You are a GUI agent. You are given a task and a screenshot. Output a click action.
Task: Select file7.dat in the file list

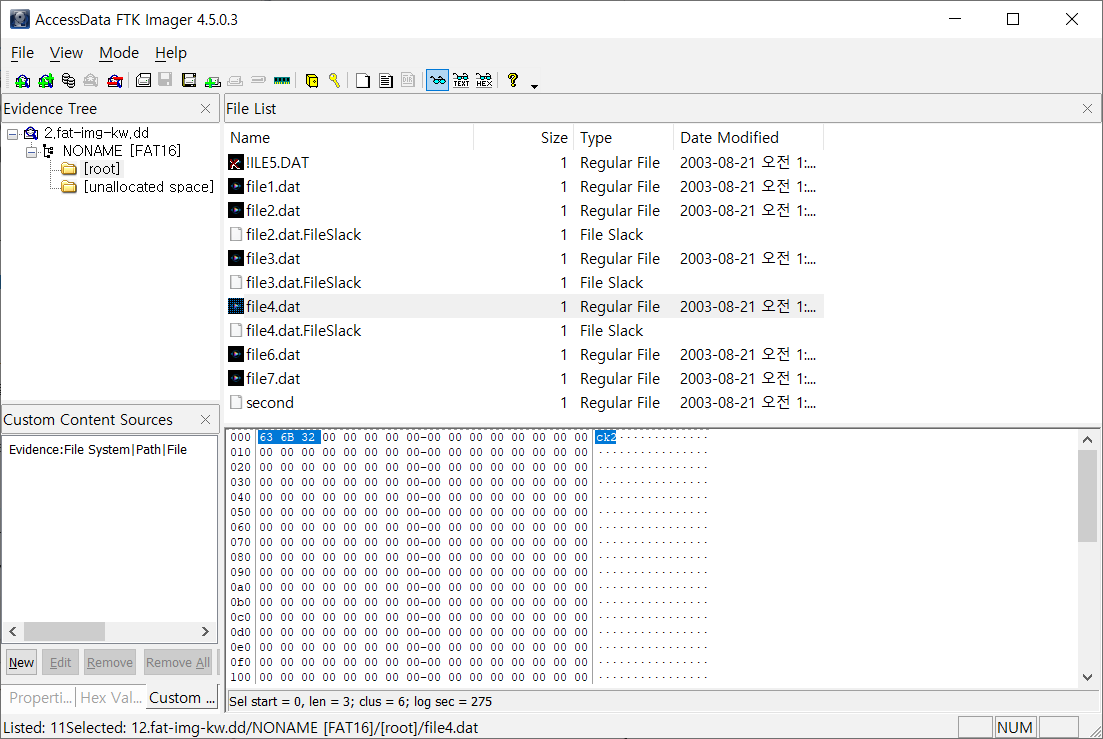coord(273,378)
